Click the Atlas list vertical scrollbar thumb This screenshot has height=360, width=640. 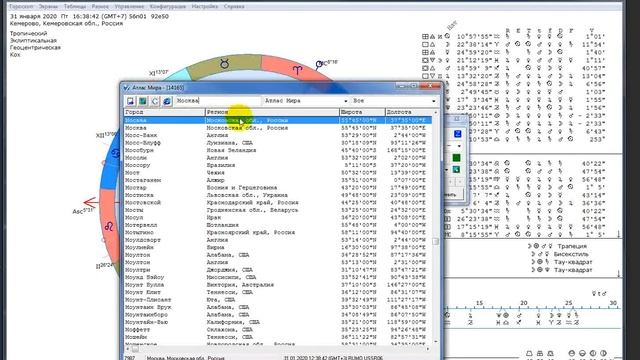pos(436,241)
